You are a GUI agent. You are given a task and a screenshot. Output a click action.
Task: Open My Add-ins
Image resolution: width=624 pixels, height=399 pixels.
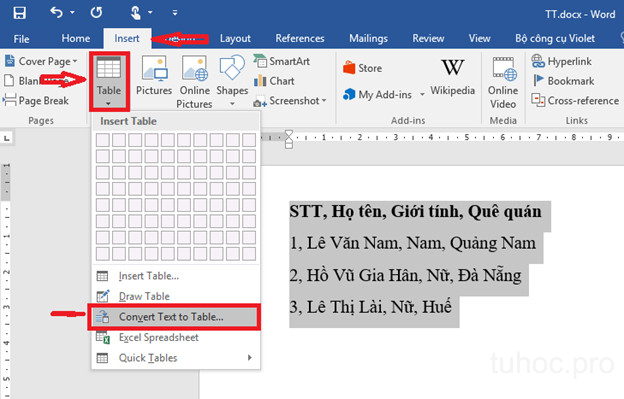point(377,95)
